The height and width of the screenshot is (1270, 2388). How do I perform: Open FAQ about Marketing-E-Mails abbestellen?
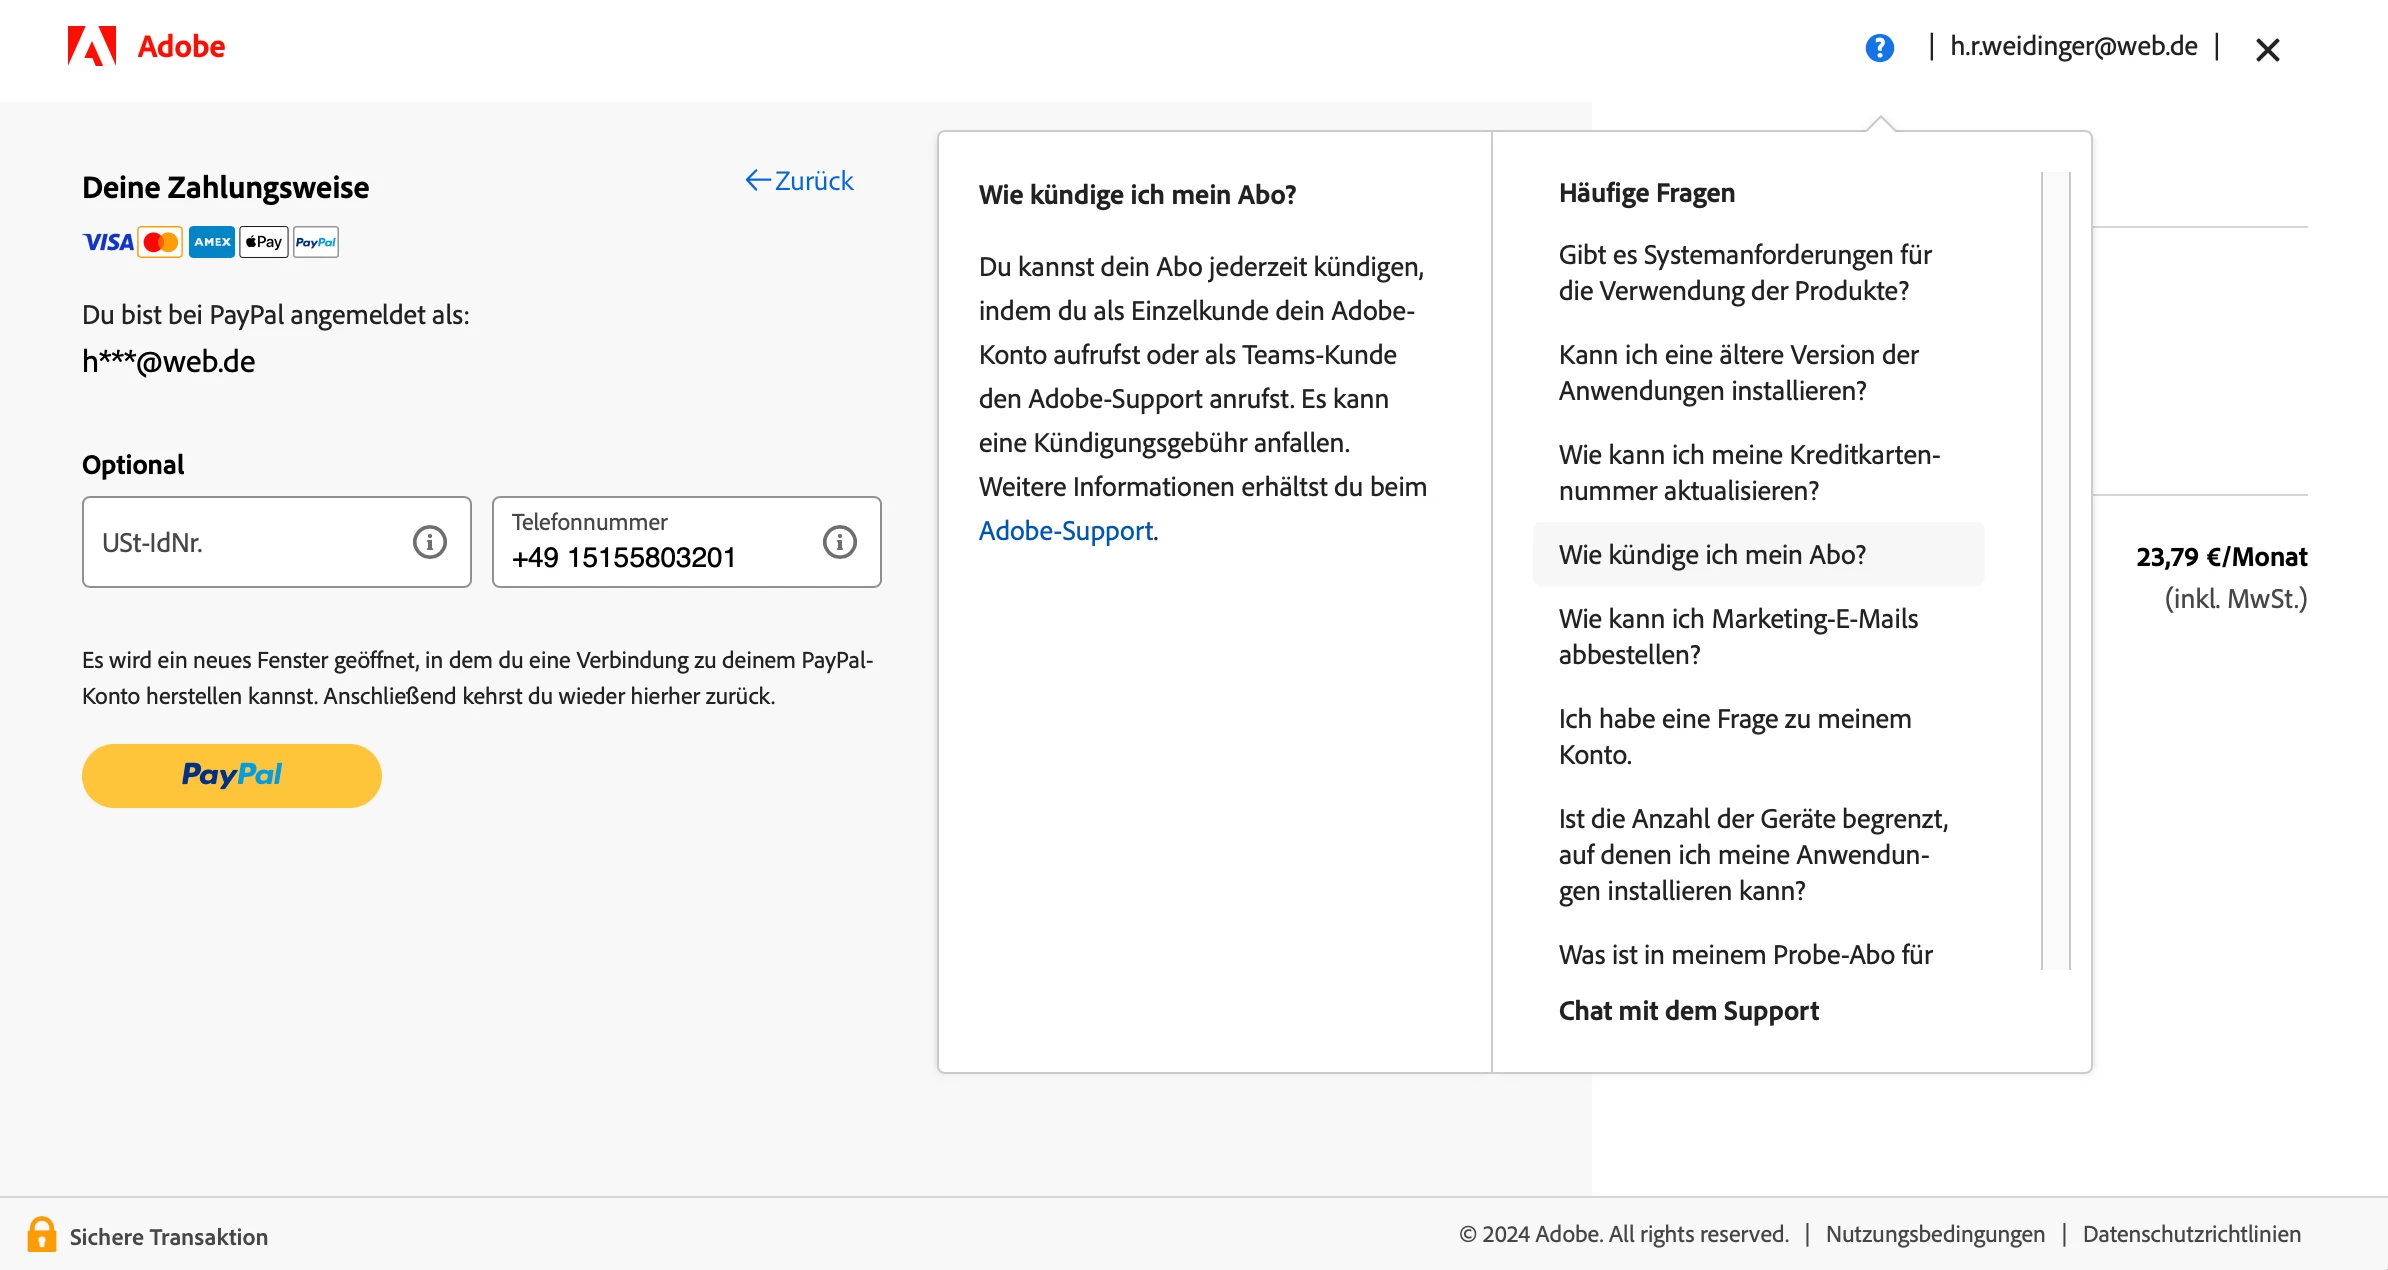pos(1737,637)
